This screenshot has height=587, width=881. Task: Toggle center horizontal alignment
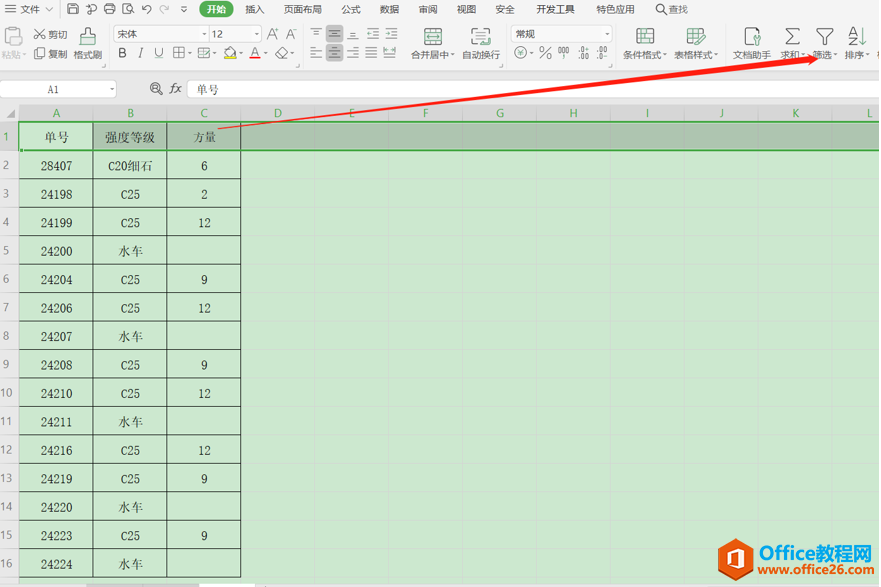[334, 53]
